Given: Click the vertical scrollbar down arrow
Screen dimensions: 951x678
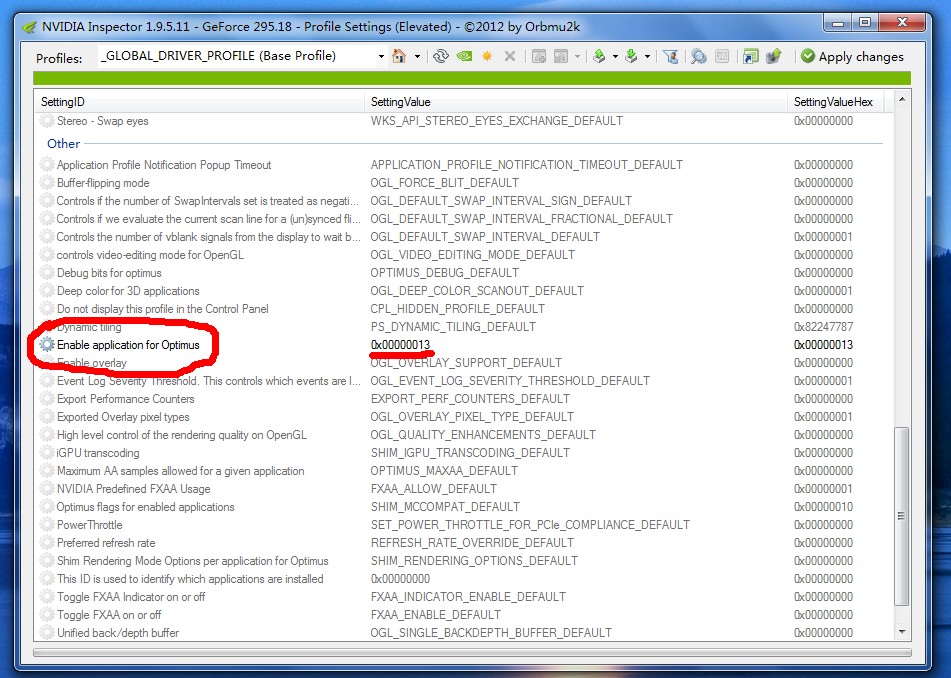Looking at the screenshot, I should click(x=902, y=632).
